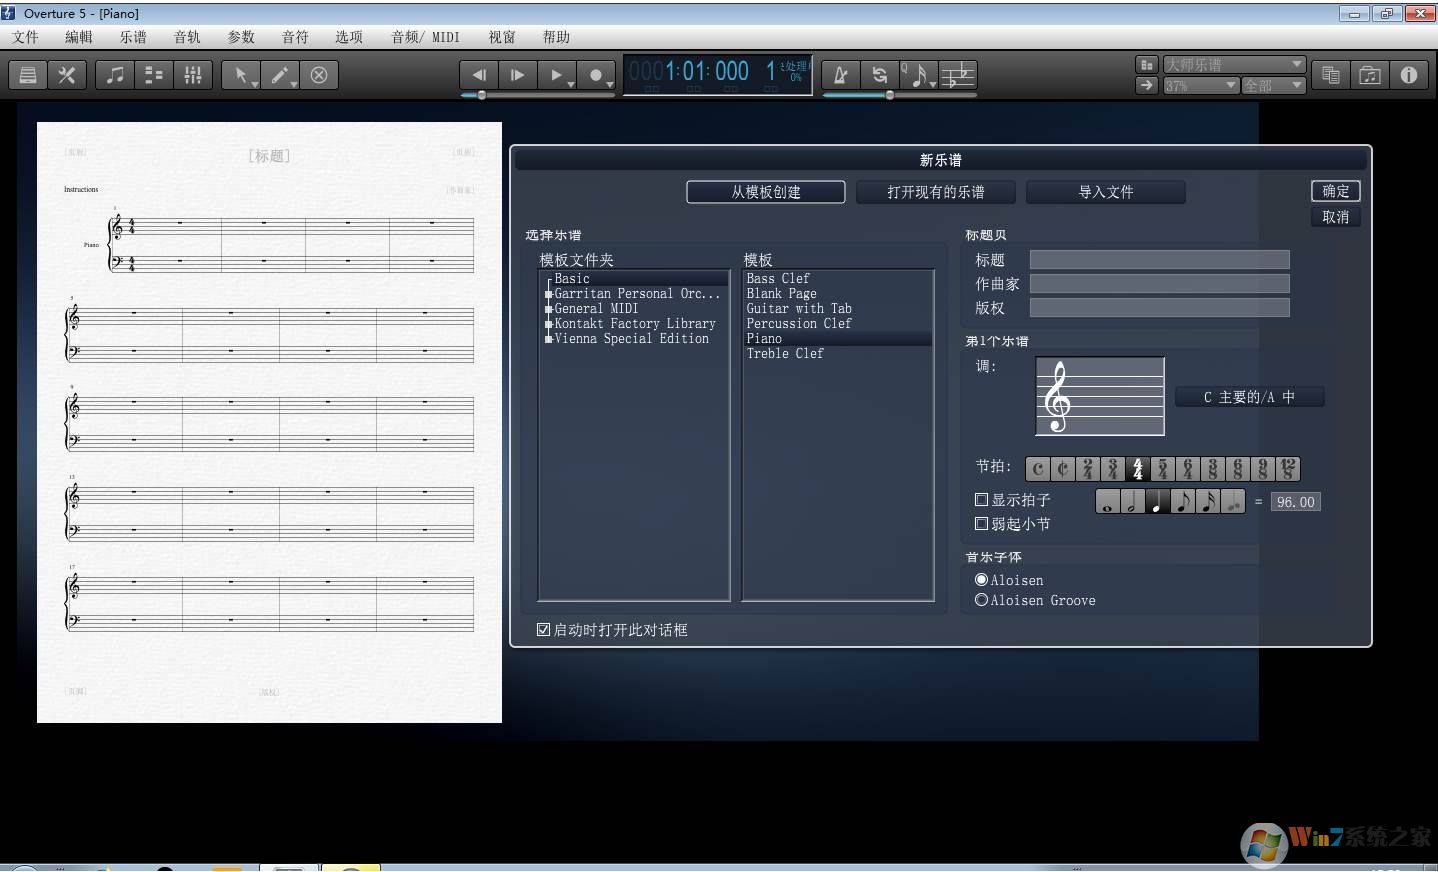Open the 乐谱 menu
The height and width of the screenshot is (872, 1438).
tap(133, 37)
